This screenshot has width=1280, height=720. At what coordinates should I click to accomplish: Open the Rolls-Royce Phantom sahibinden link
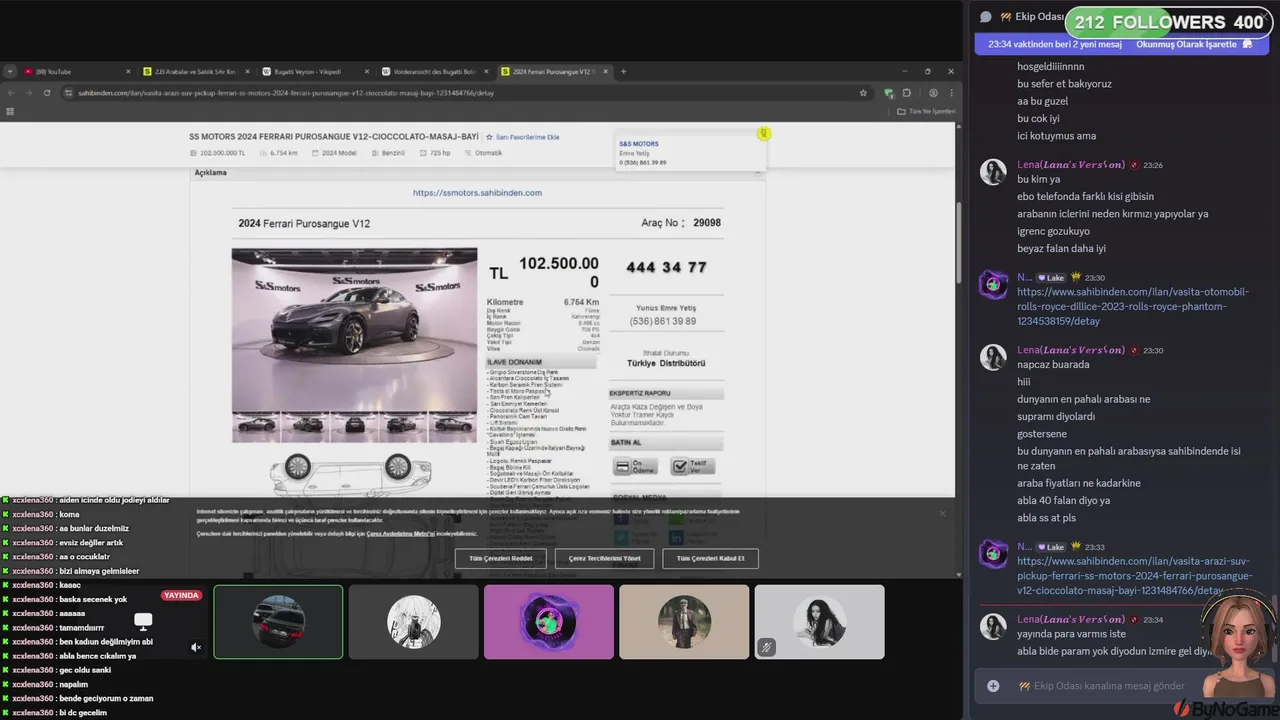pyautogui.click(x=1133, y=307)
